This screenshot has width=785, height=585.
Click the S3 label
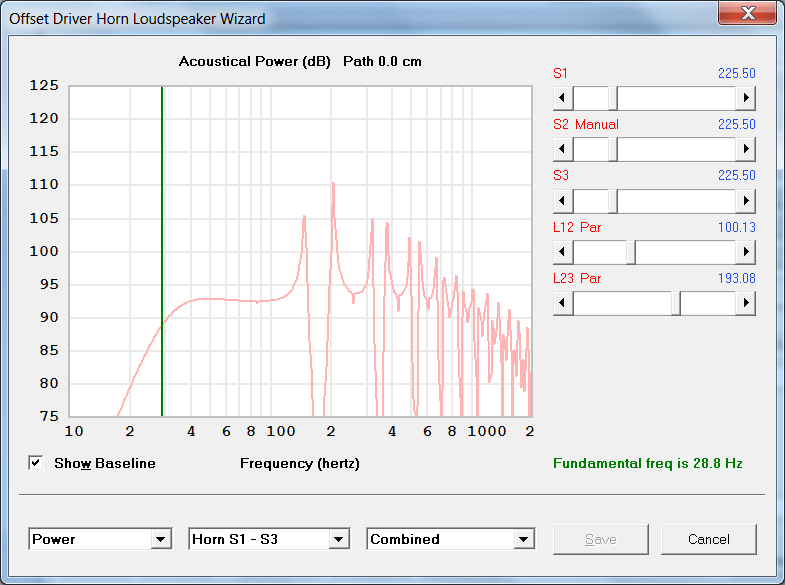[561, 175]
